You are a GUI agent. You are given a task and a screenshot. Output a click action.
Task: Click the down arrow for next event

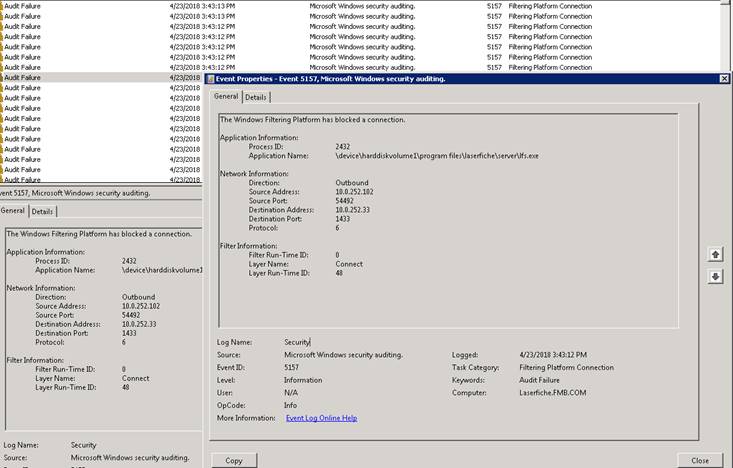pyautogui.click(x=715, y=276)
